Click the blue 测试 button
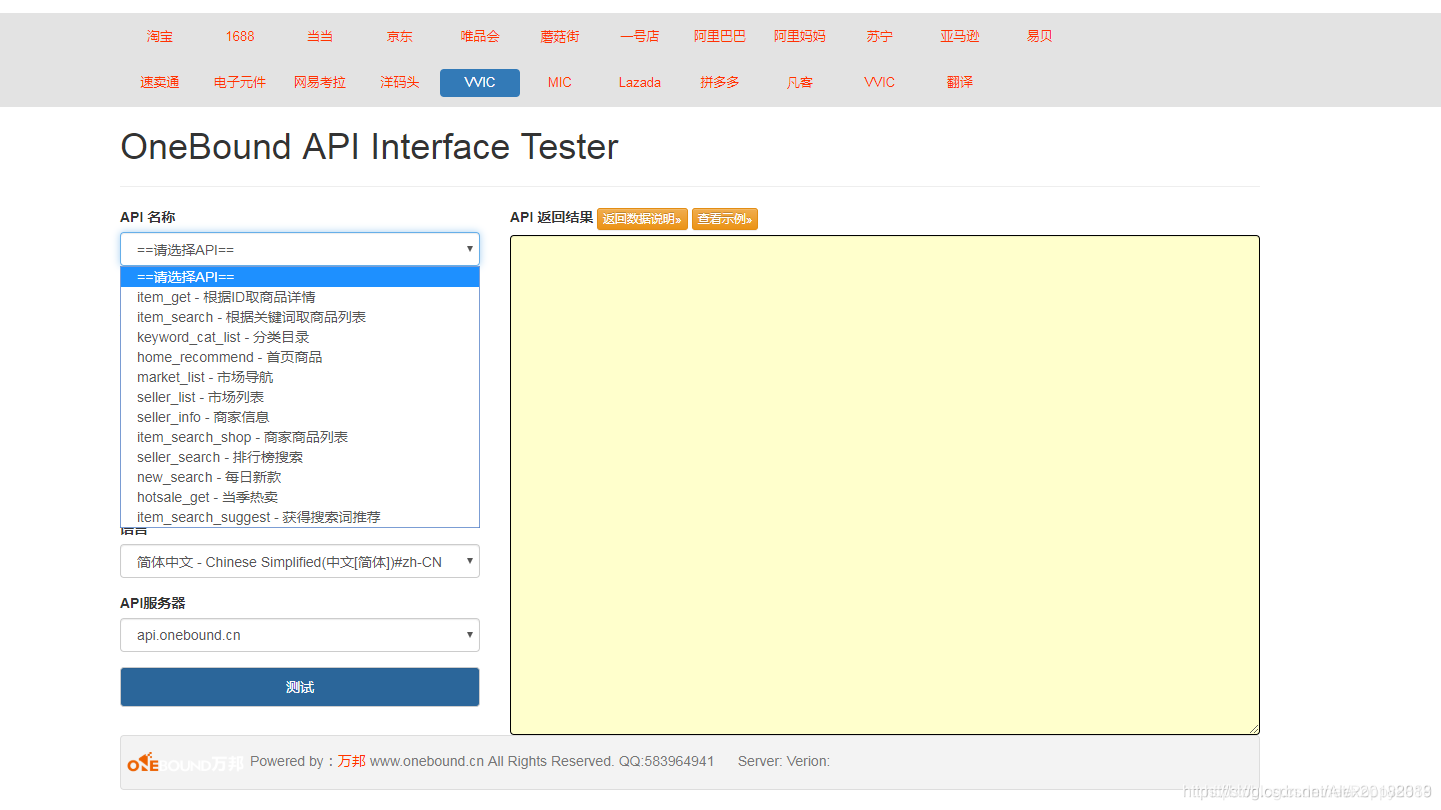Viewport: 1441px width, 810px height. pos(300,687)
